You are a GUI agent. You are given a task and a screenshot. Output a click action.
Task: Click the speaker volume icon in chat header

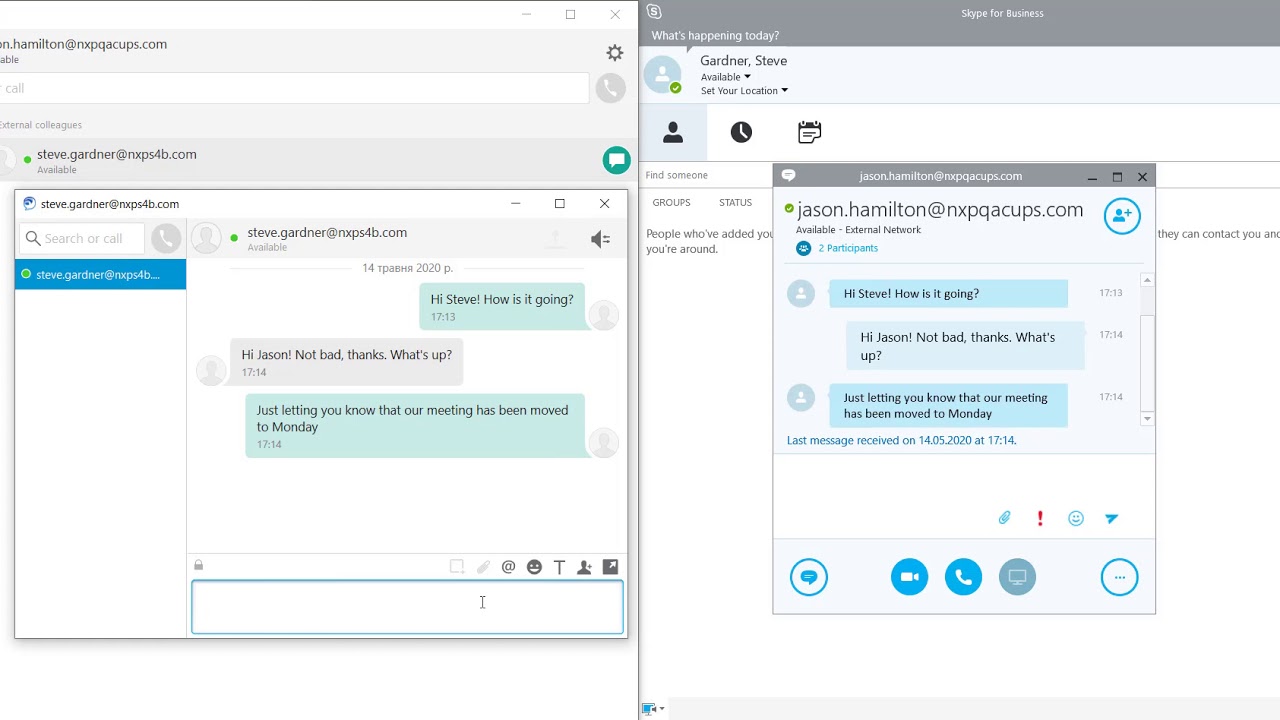point(600,239)
